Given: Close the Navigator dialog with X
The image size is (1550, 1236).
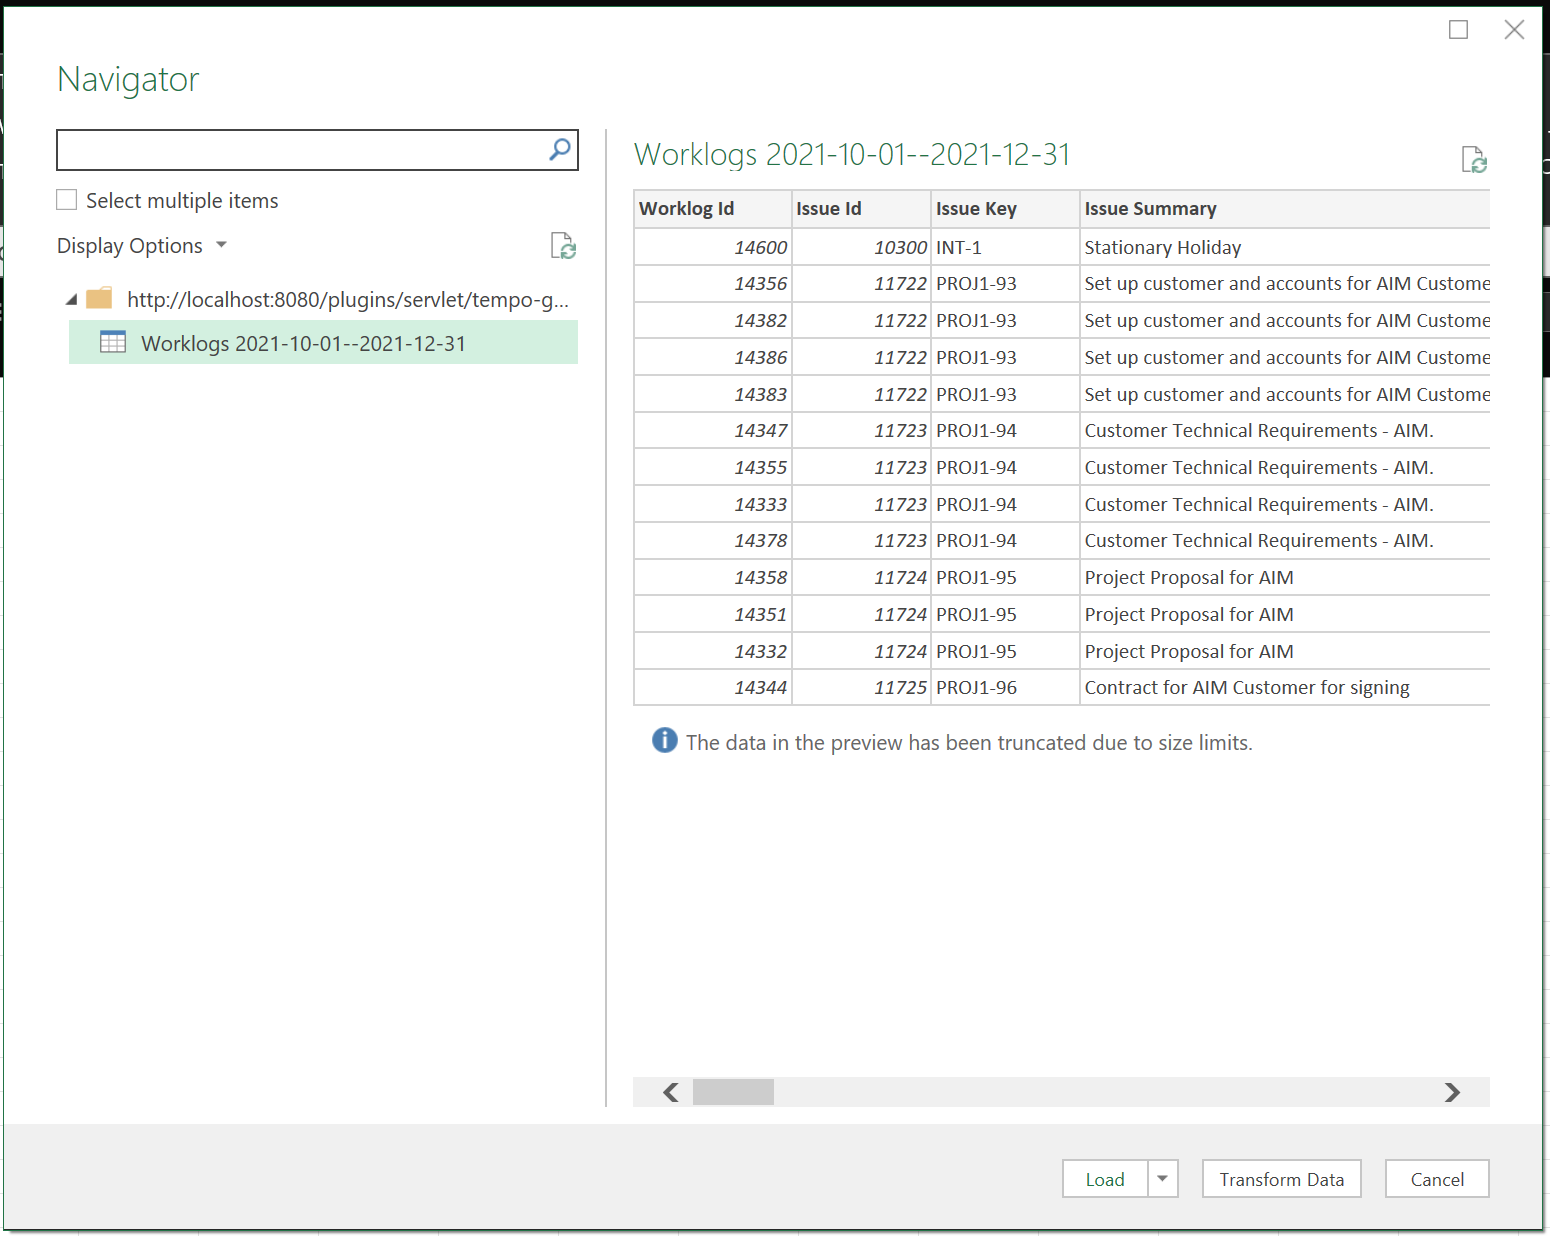Looking at the screenshot, I should [x=1514, y=30].
